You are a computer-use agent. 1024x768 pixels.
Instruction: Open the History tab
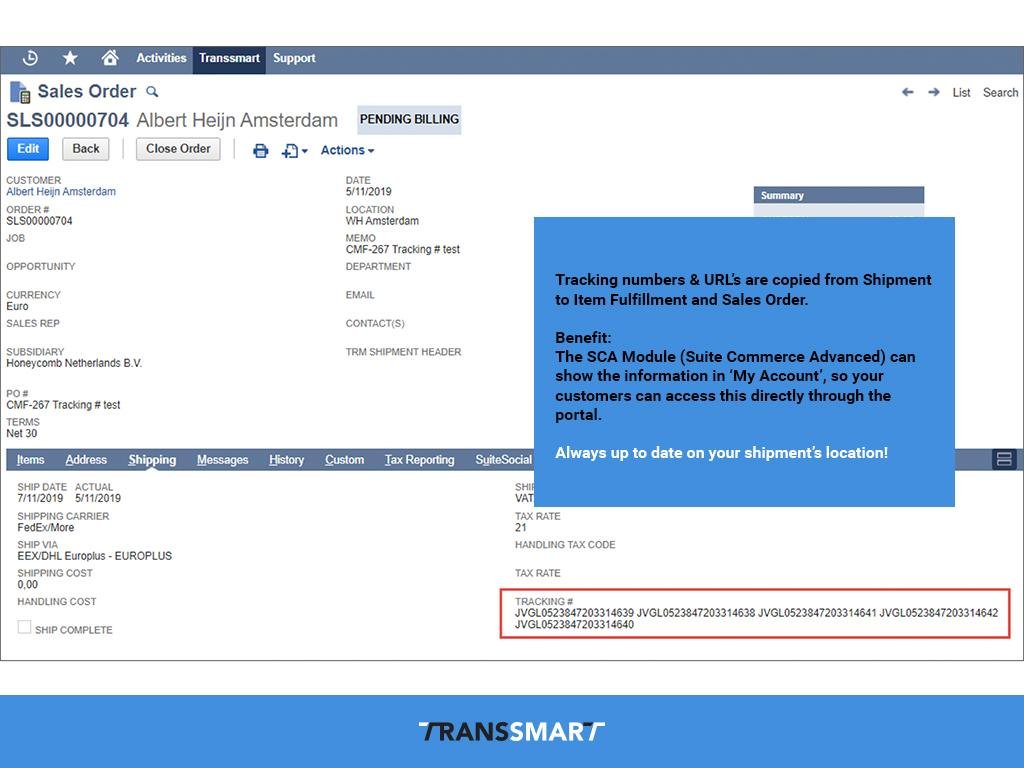pos(287,460)
